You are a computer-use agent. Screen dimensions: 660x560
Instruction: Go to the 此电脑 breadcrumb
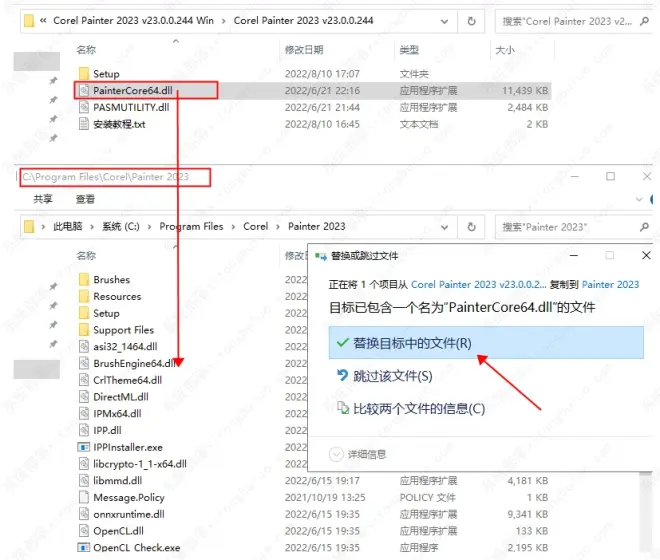tap(67, 227)
